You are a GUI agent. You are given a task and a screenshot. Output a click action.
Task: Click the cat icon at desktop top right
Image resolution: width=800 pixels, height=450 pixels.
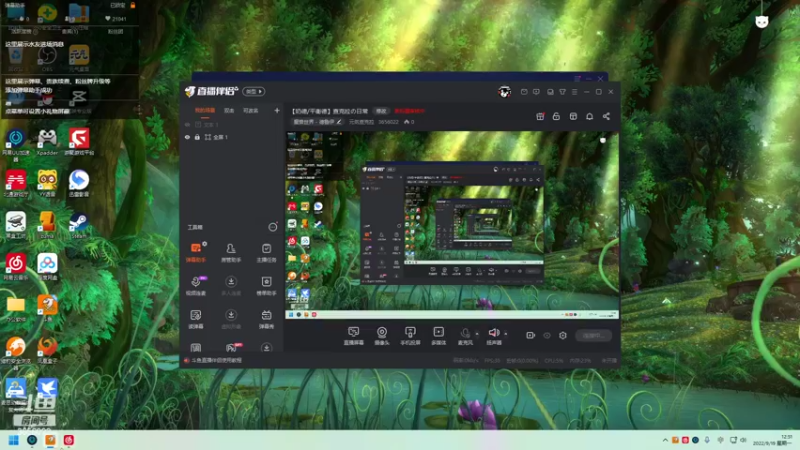[762, 21]
